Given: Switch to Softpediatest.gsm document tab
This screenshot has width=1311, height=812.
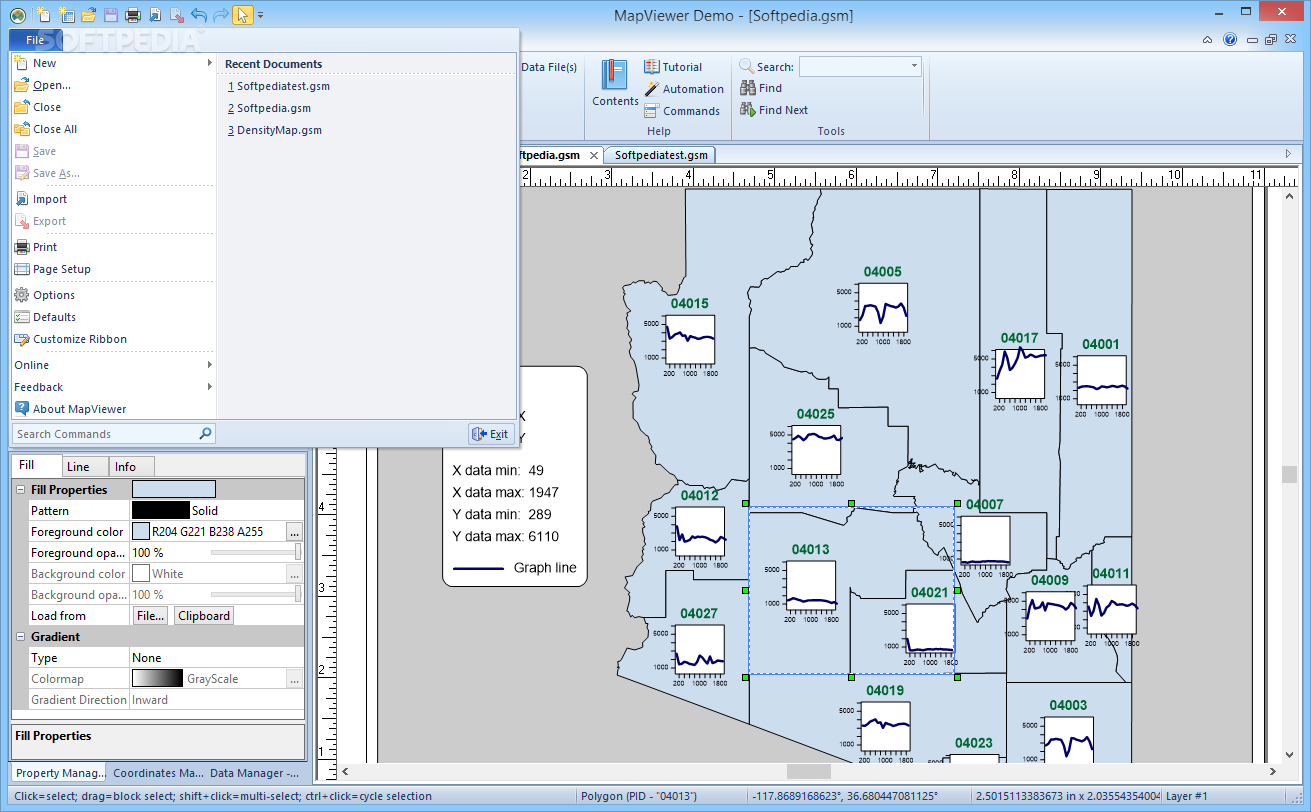Looking at the screenshot, I should click(x=661, y=155).
